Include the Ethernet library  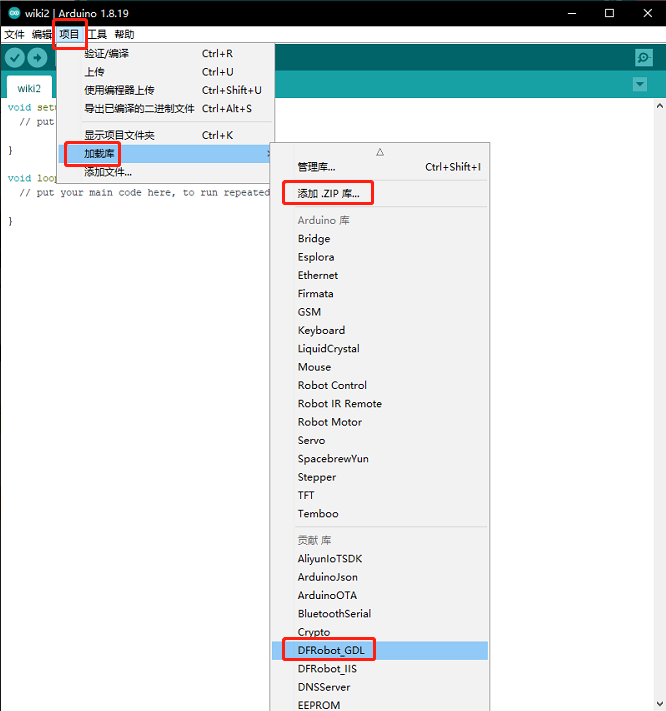[x=380, y=275]
